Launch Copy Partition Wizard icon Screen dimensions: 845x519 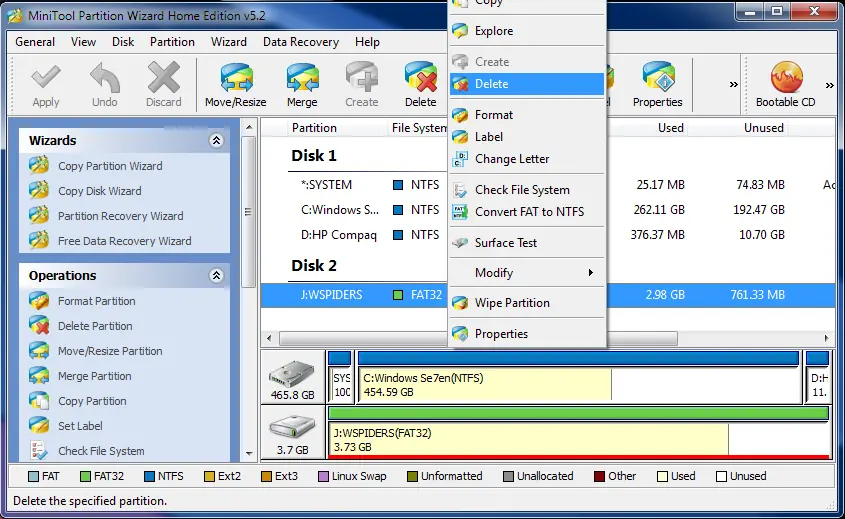point(39,165)
